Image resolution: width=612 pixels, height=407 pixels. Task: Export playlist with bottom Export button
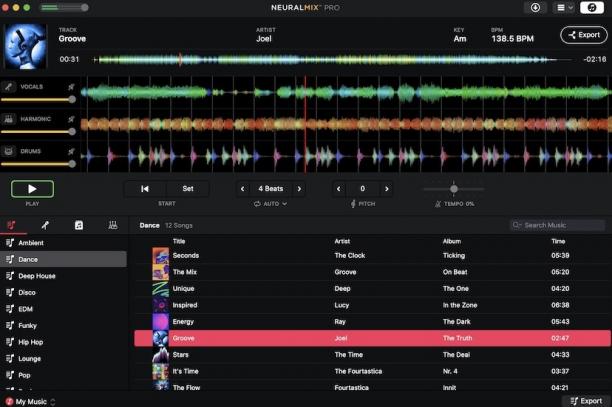point(586,401)
